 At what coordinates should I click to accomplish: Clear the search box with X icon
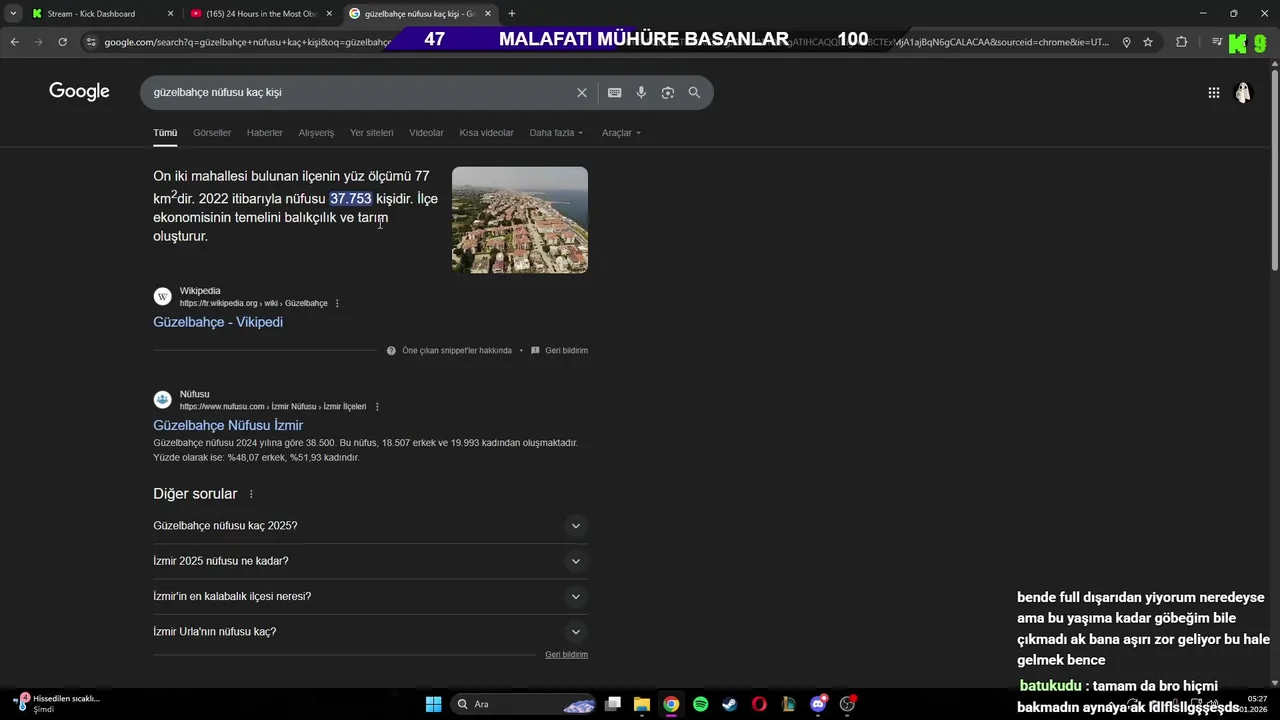point(582,92)
